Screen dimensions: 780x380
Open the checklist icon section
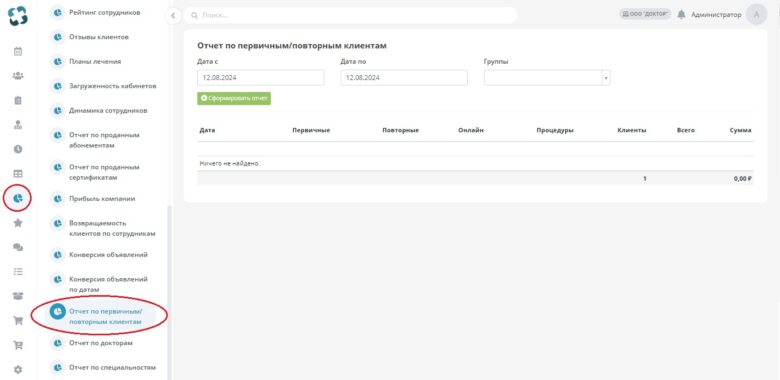coord(18,272)
